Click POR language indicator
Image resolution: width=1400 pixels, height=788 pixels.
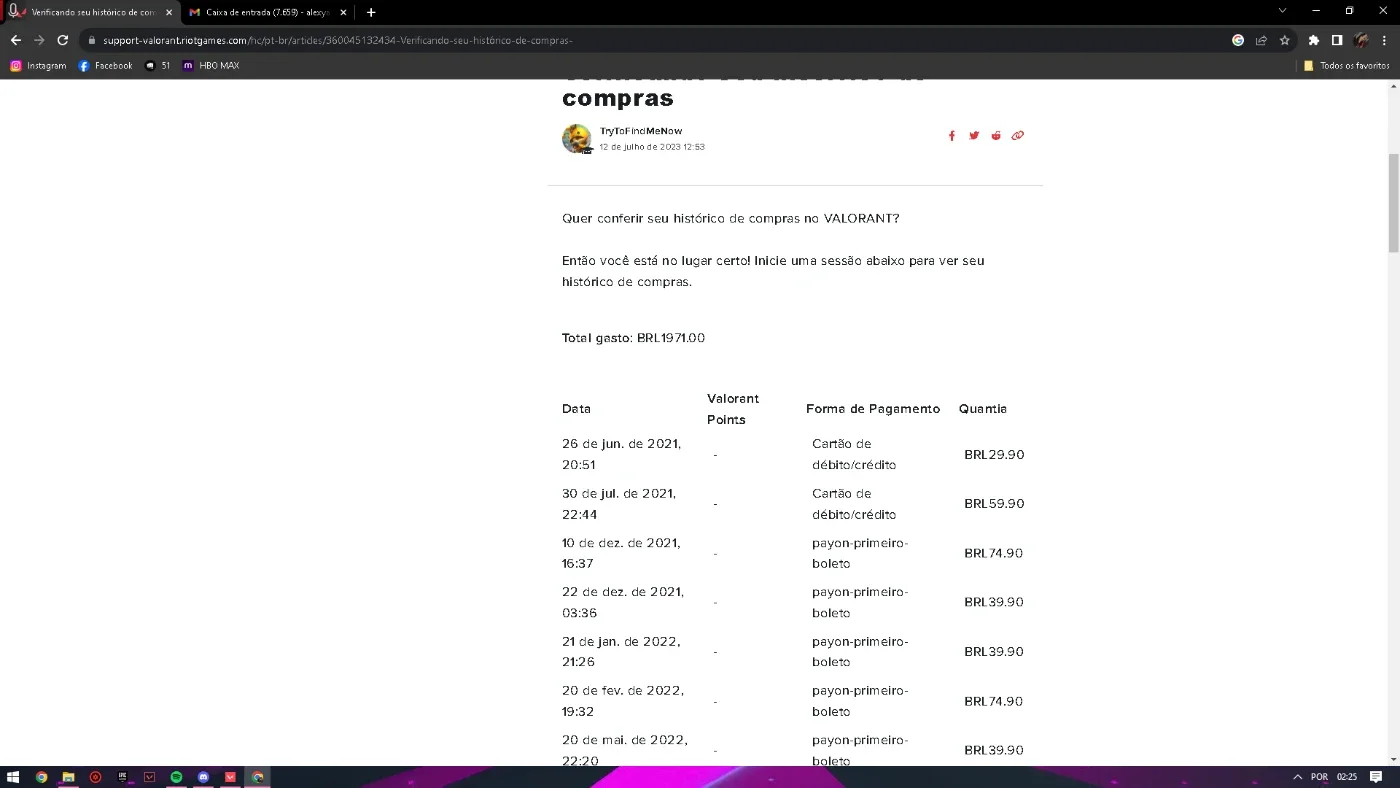click(x=1319, y=777)
